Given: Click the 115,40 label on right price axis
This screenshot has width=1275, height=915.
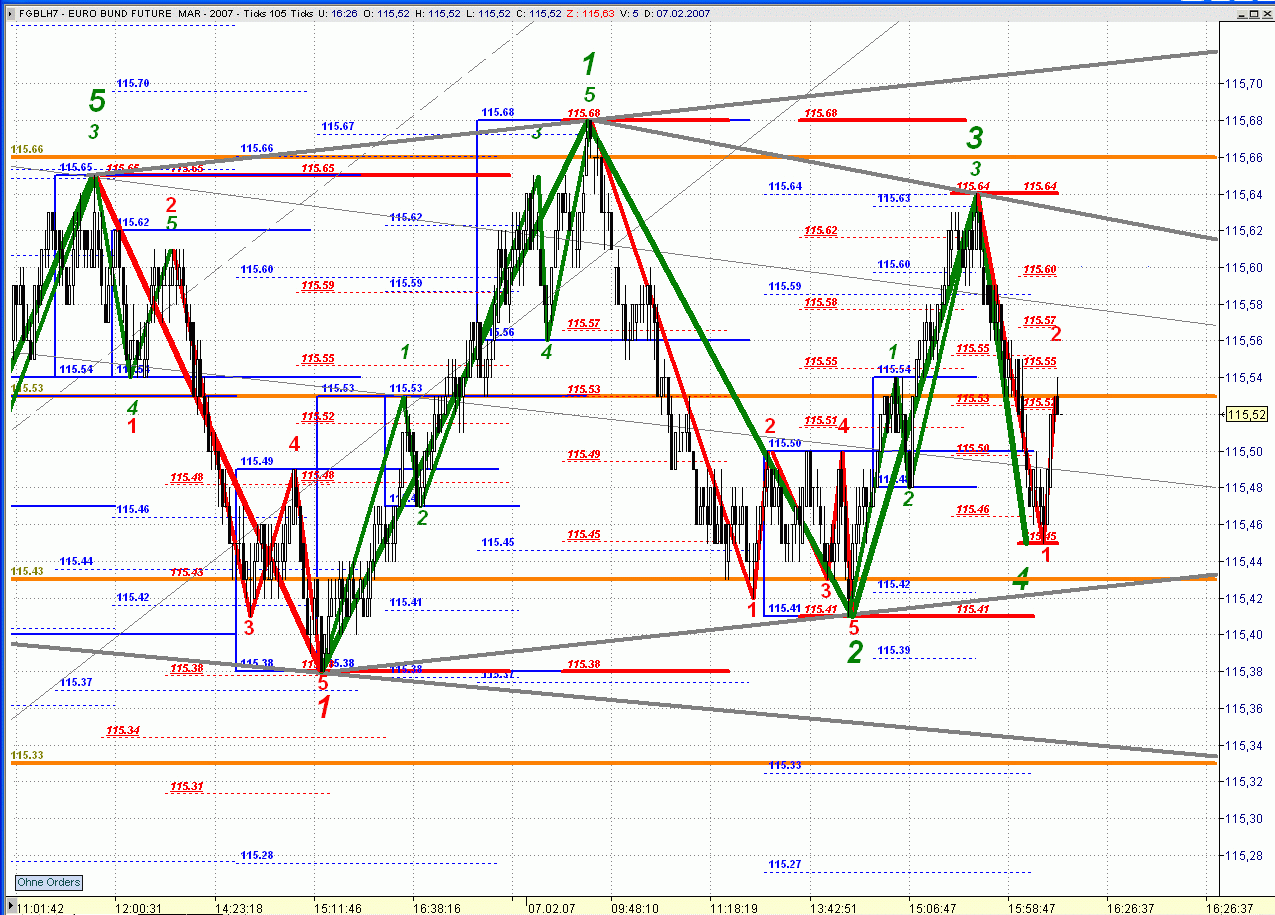Looking at the screenshot, I should click(x=1246, y=634).
